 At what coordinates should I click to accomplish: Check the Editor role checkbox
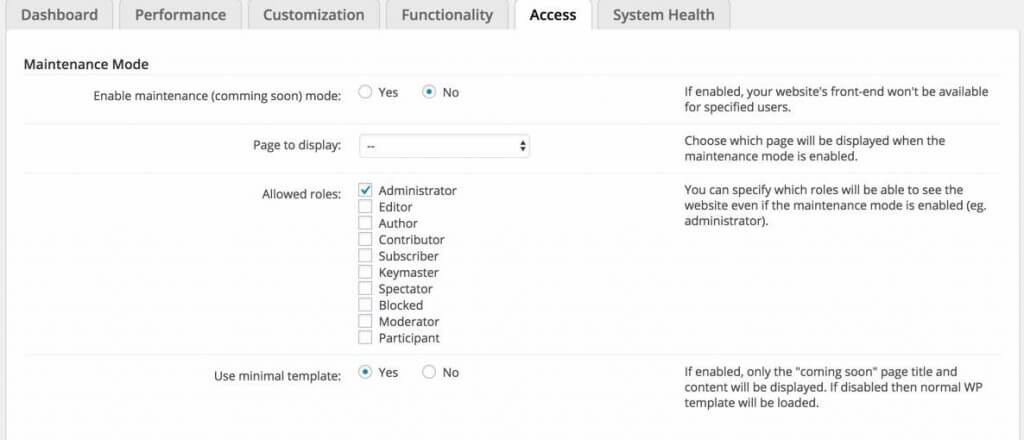pos(366,207)
